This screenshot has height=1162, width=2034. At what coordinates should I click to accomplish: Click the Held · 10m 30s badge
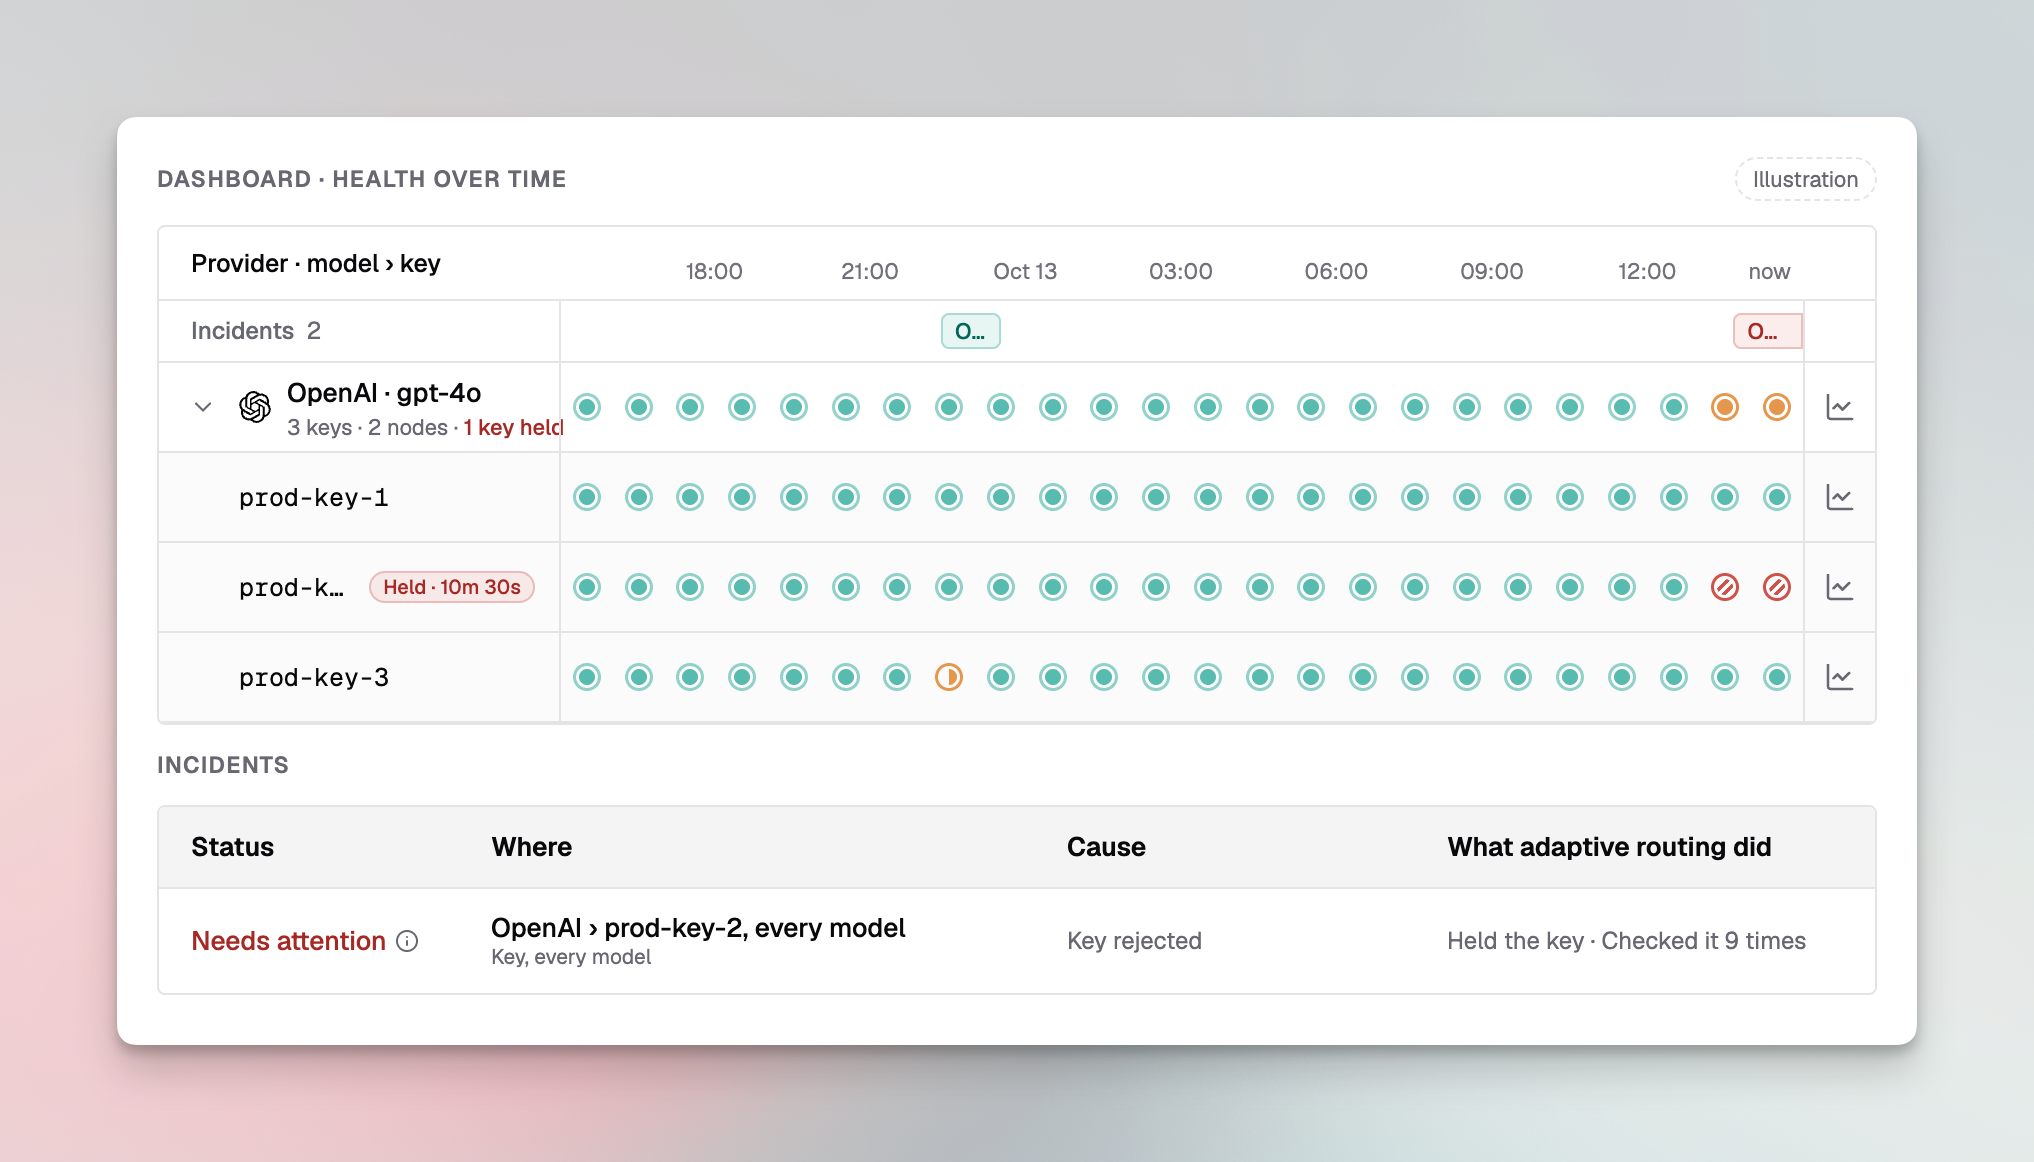tap(452, 587)
